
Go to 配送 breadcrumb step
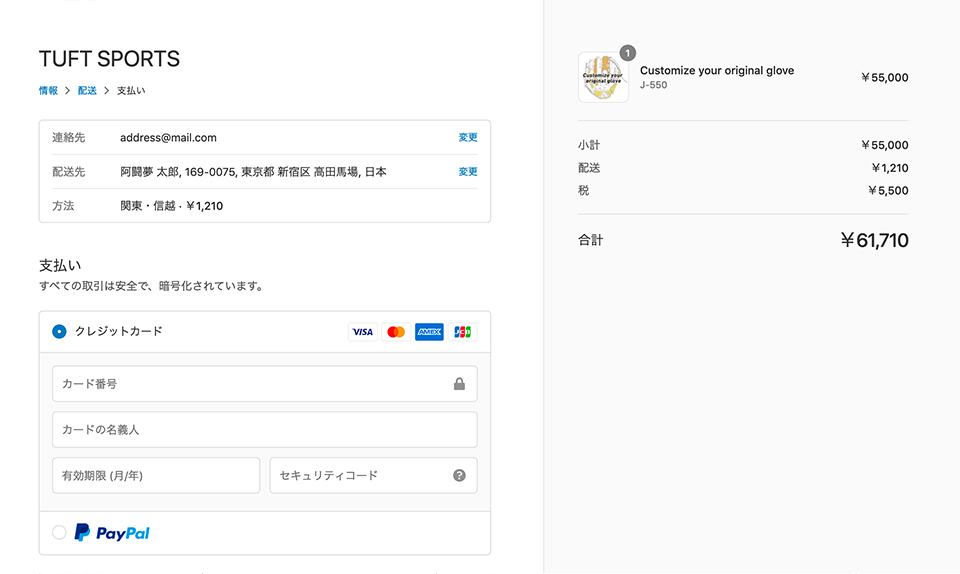point(87,91)
